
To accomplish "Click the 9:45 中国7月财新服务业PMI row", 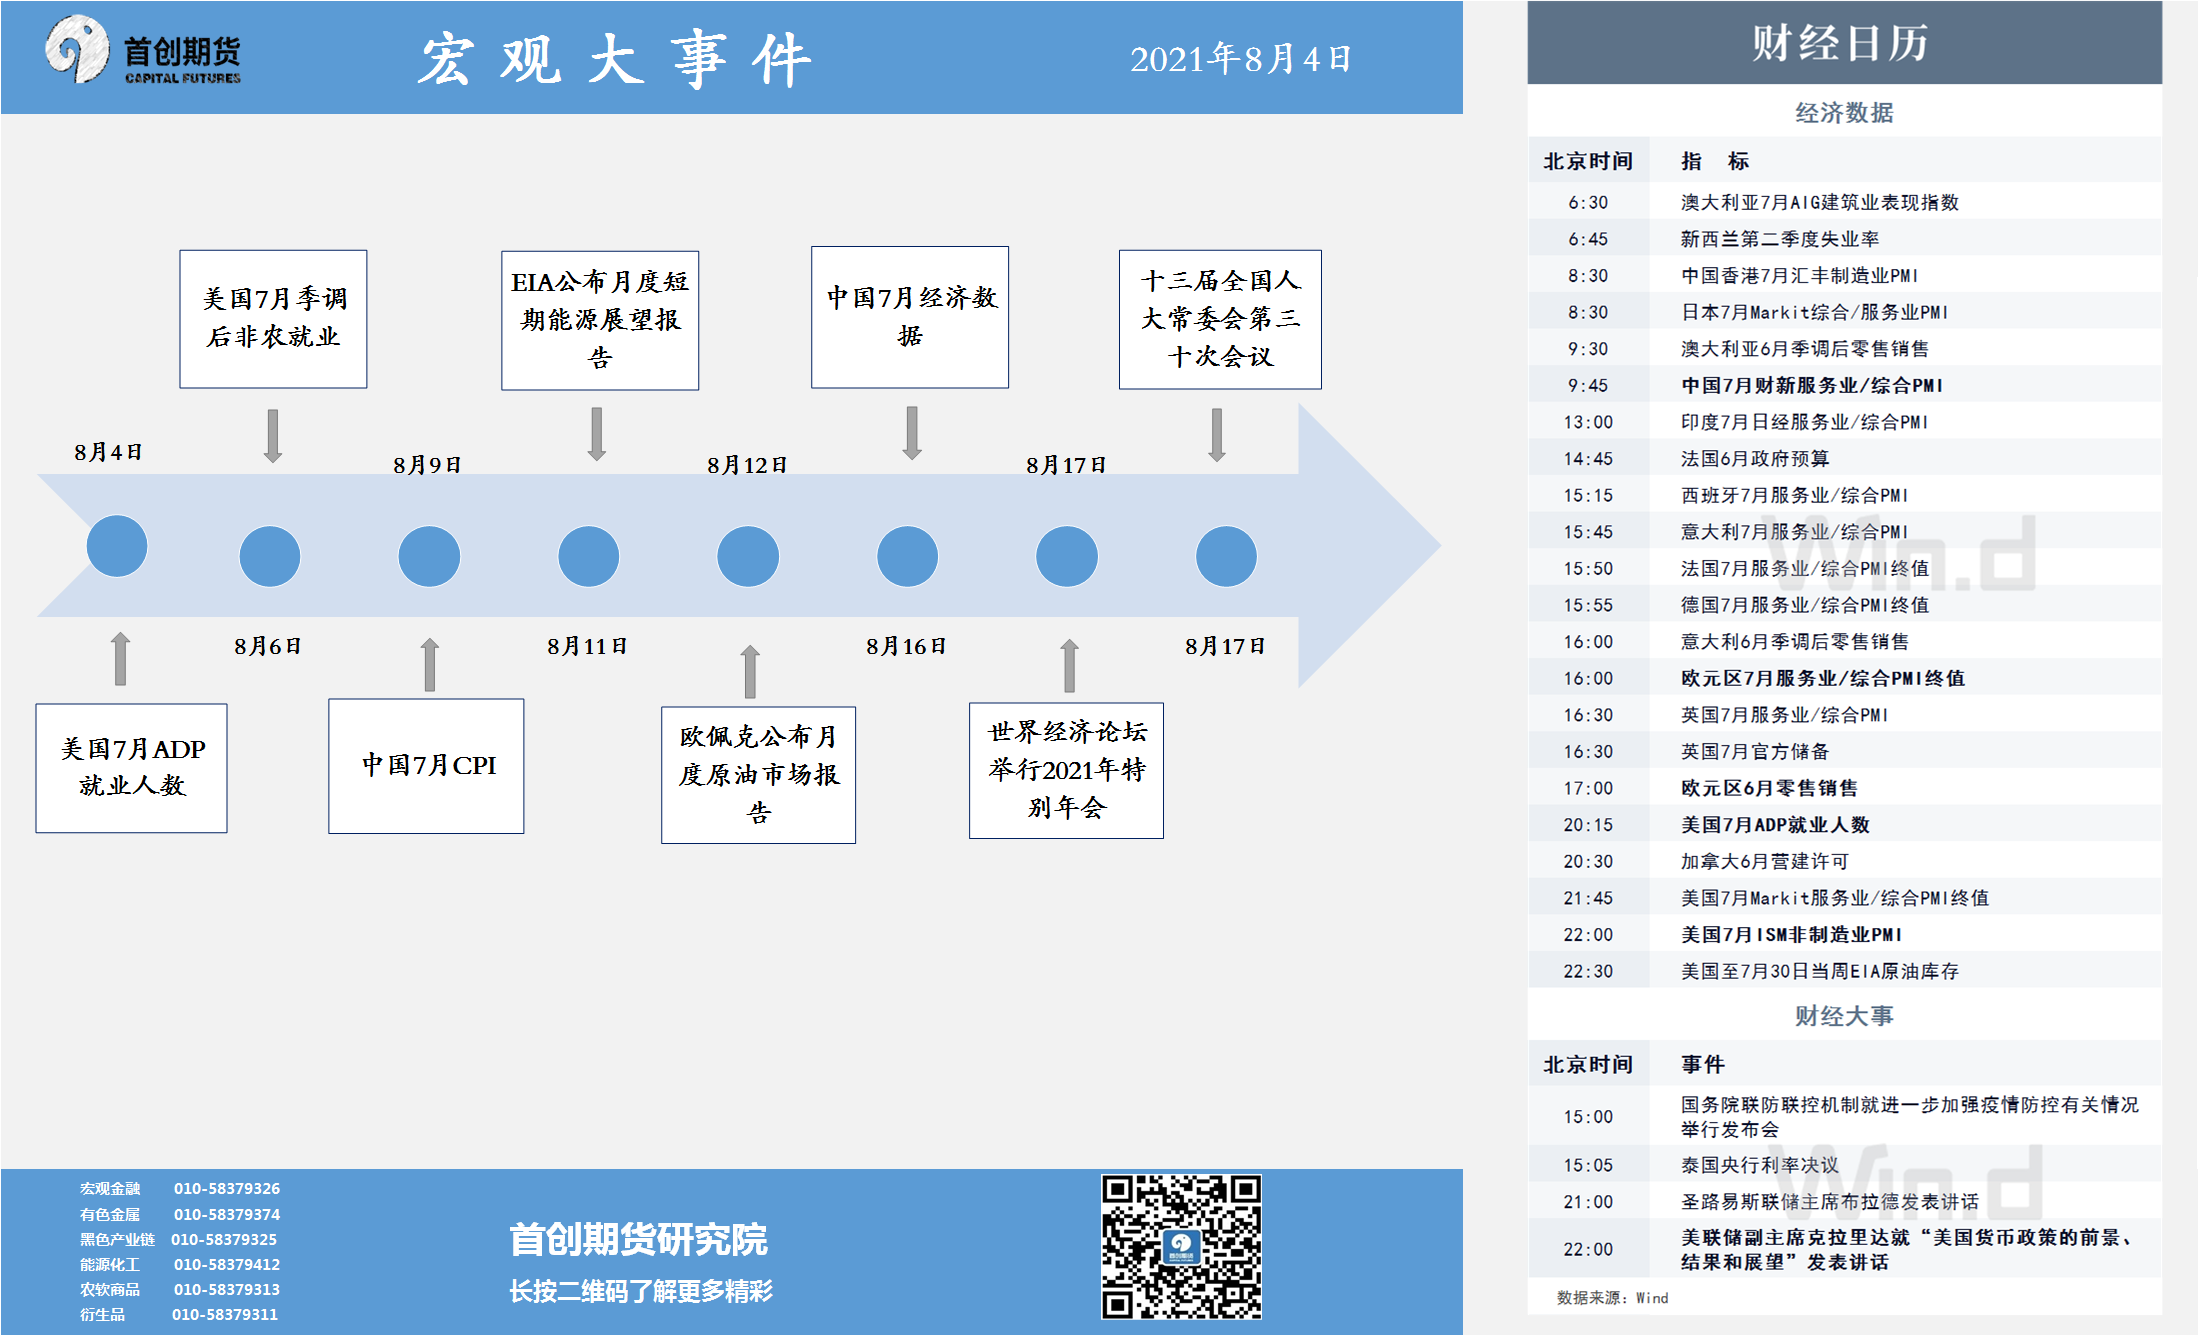I will pos(1811,385).
